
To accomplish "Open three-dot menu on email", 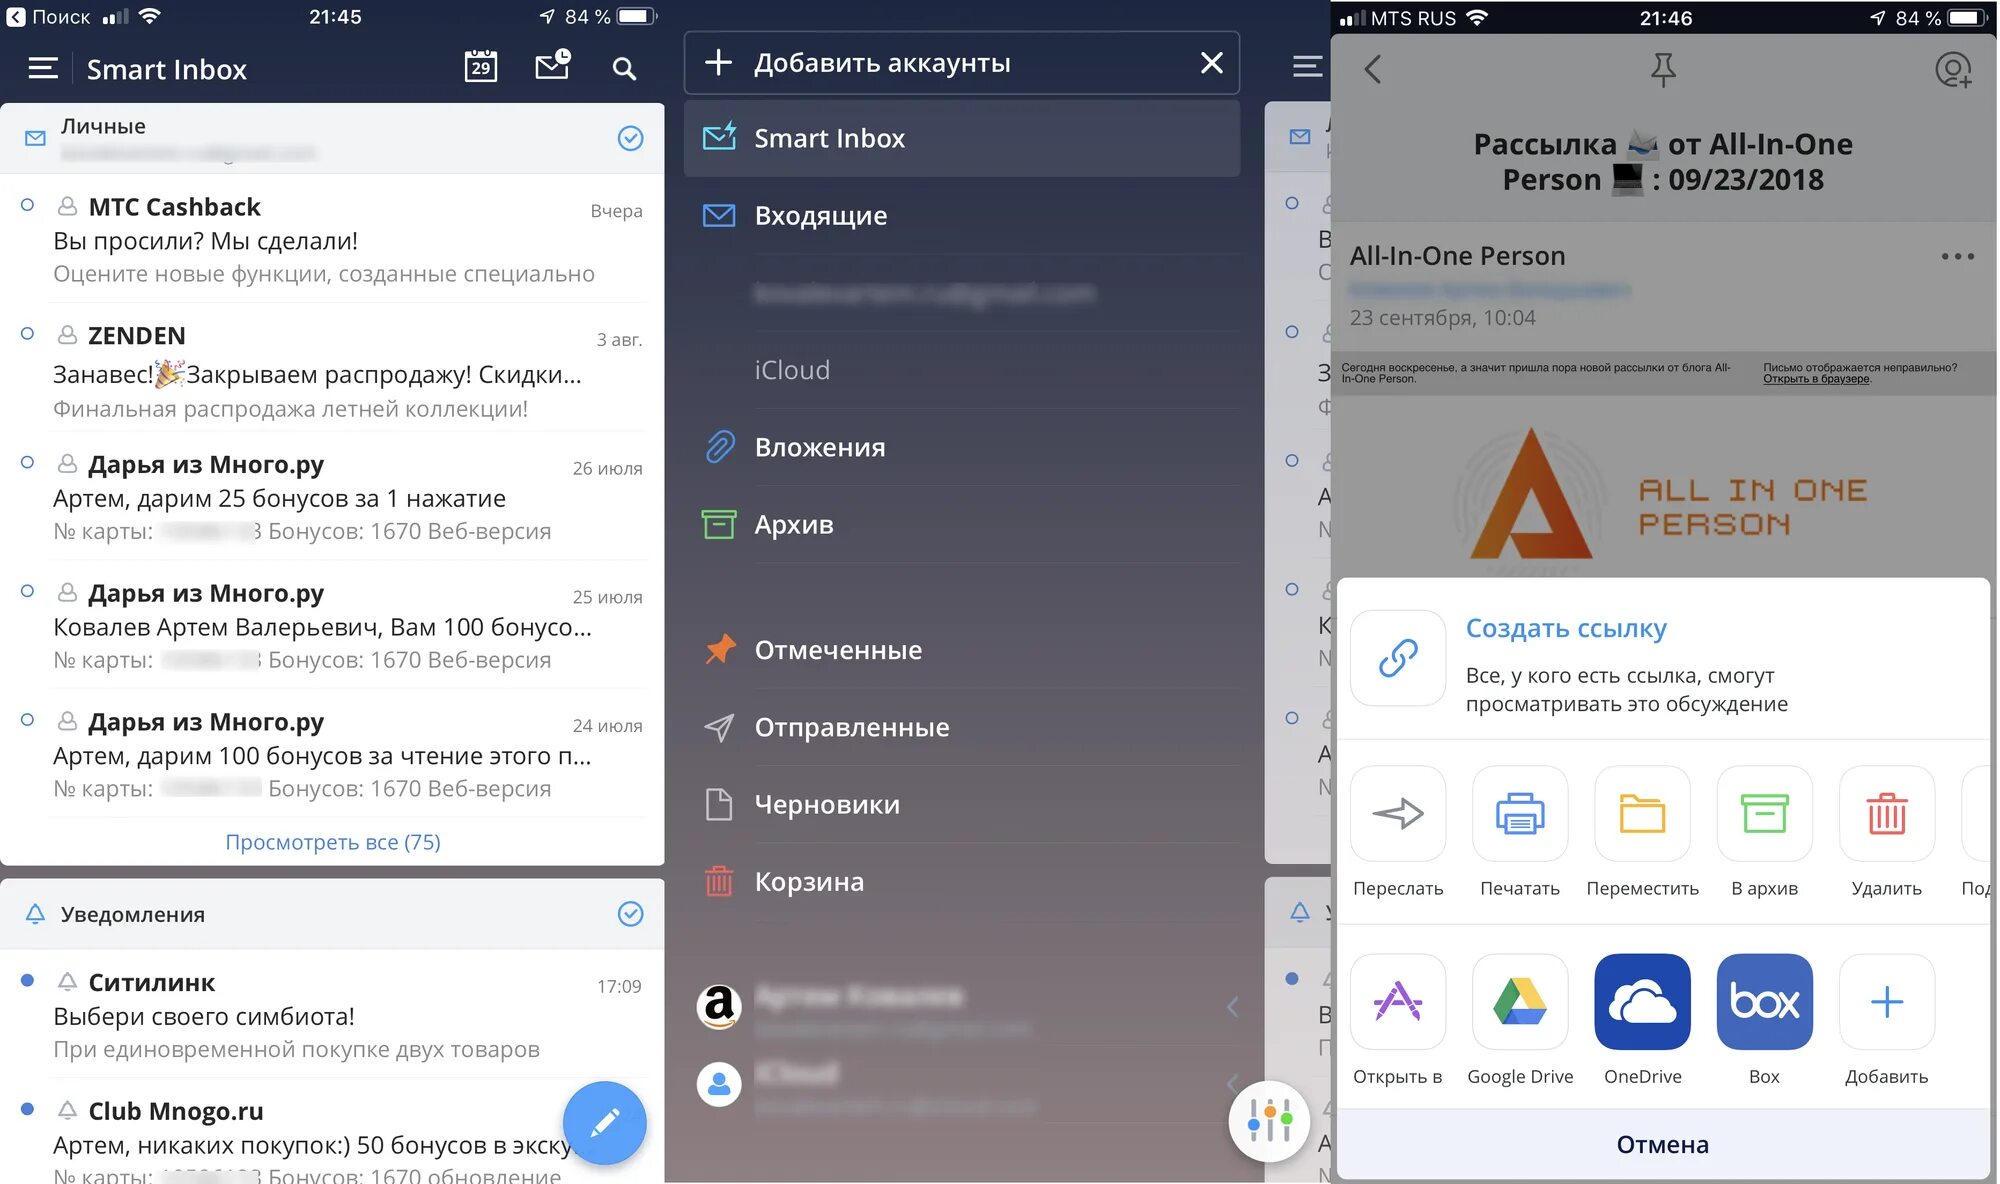I will [x=1958, y=255].
